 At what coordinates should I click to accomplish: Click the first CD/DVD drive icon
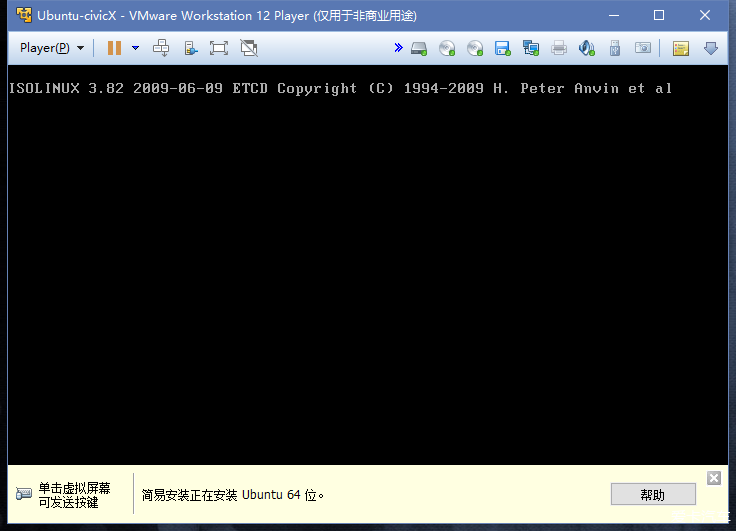pos(447,48)
